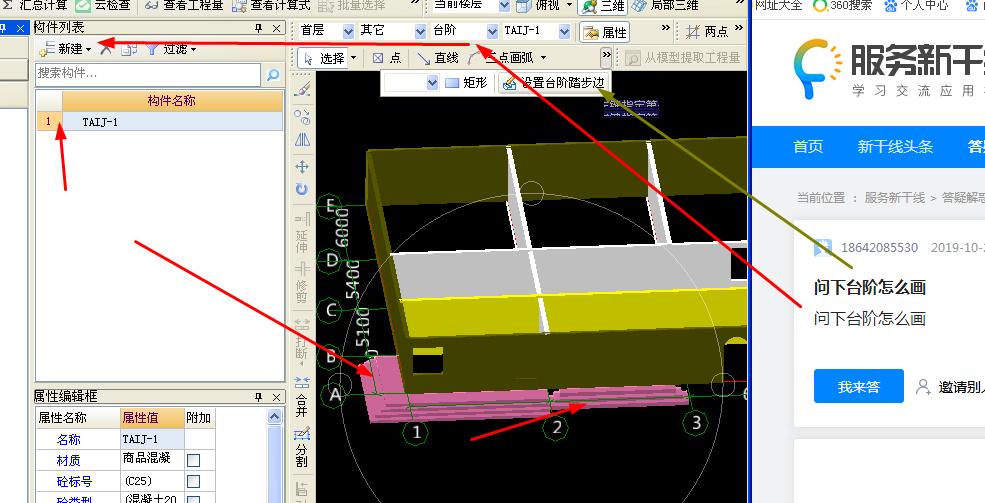
Task: Tick the 附加 checkbox for 砼标号
Action: click(193, 481)
